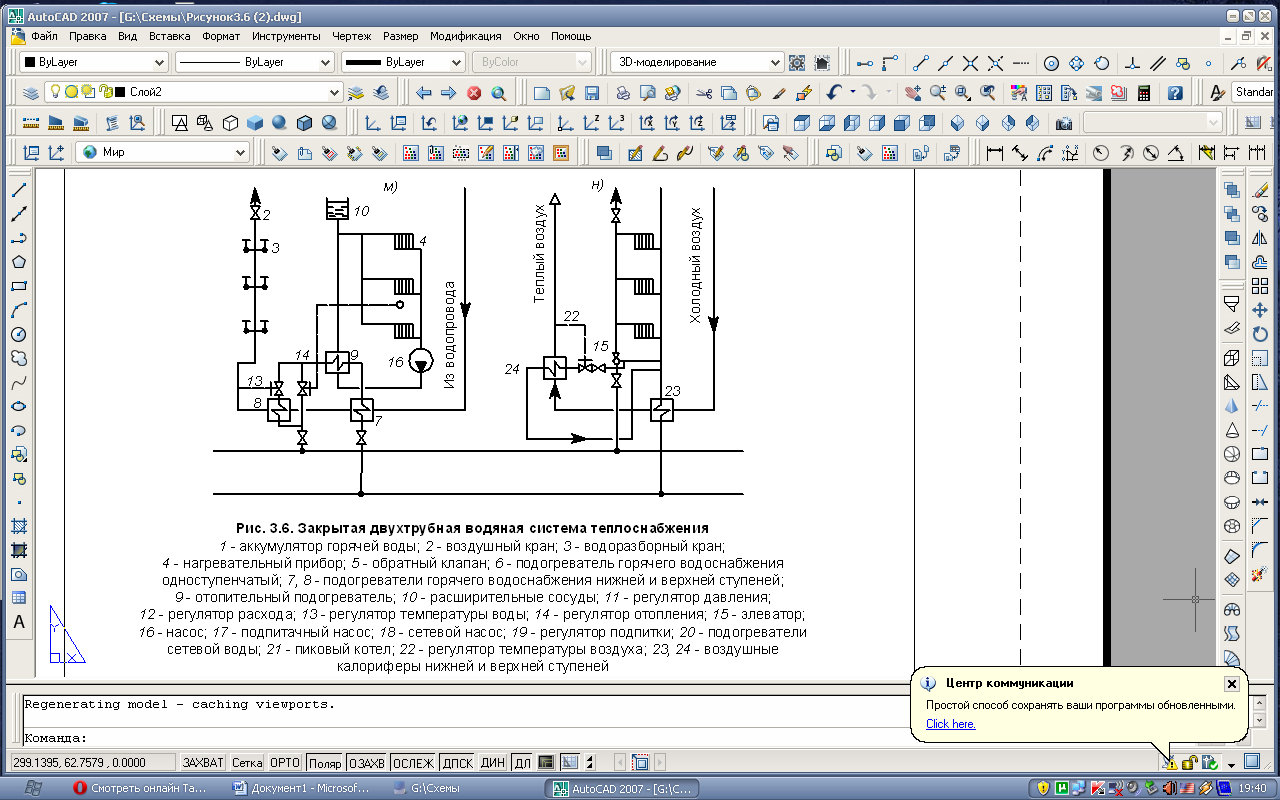Open the Standard text style dropdown
1280x800 pixels.
coord(1254,93)
